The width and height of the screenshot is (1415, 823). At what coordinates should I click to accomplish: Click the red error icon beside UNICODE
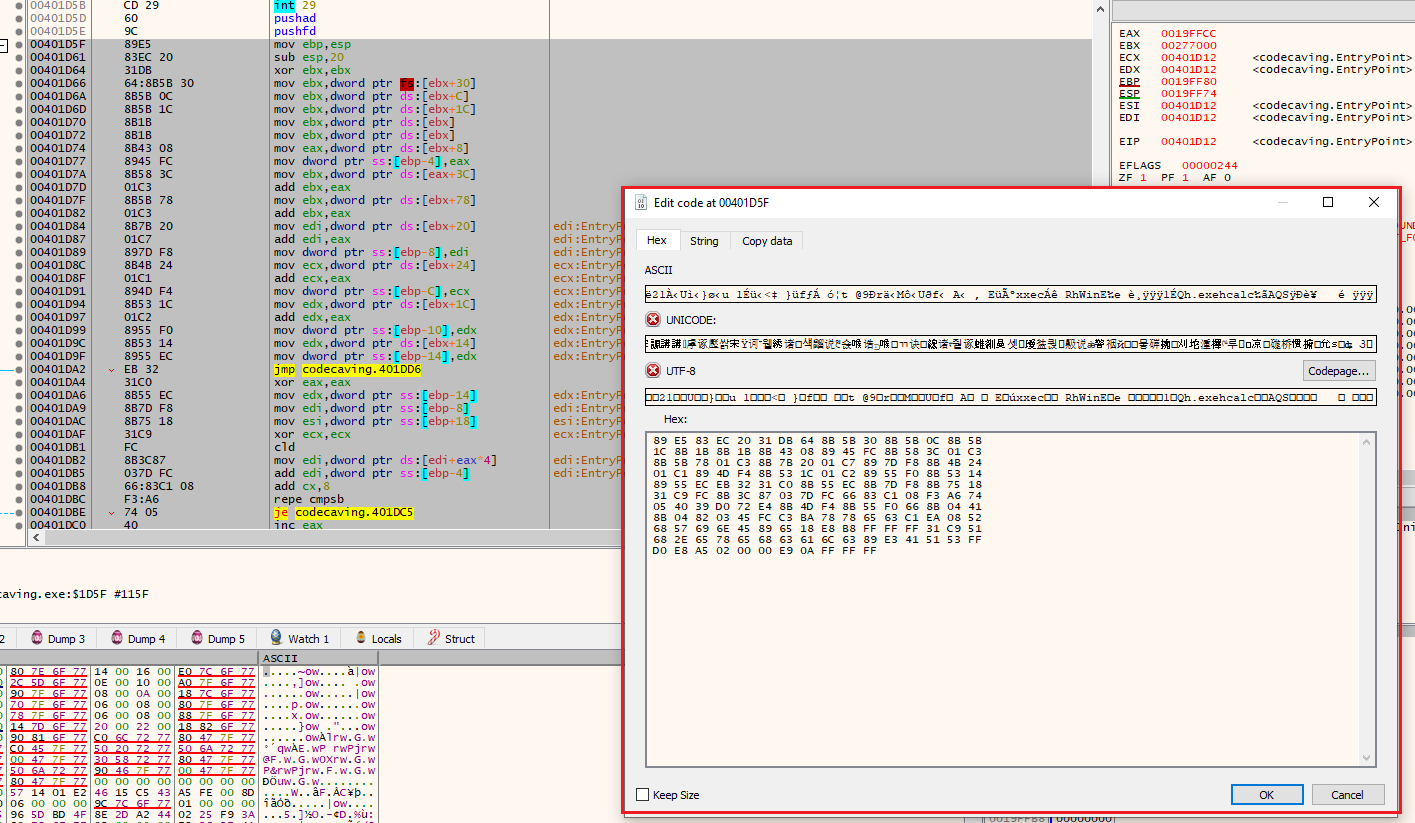tap(653, 320)
